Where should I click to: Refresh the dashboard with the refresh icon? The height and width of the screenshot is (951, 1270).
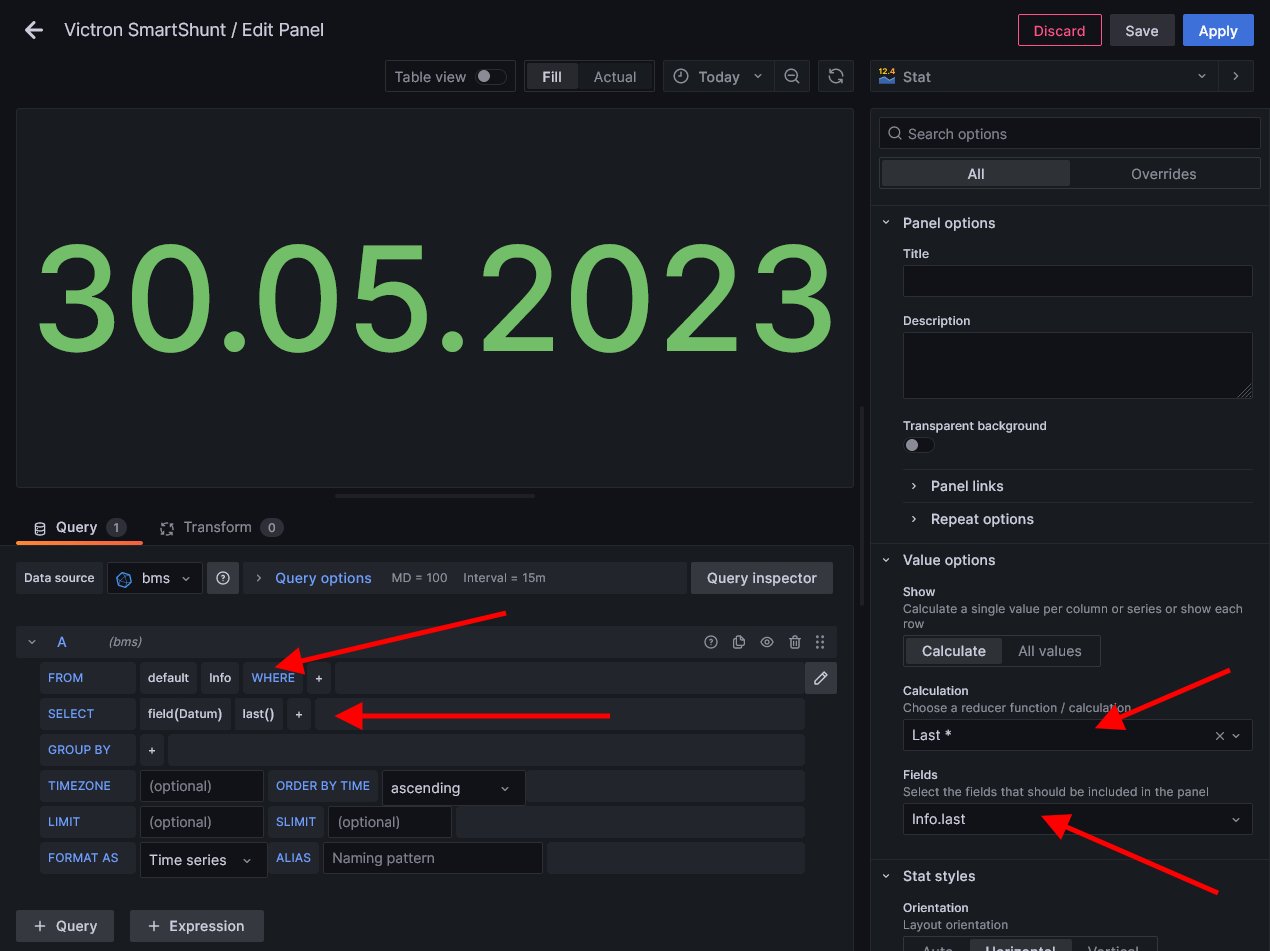point(835,77)
